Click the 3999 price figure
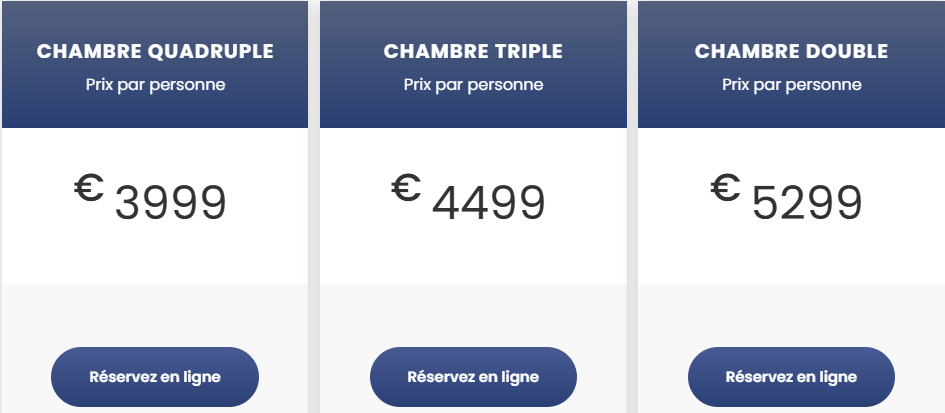The width and height of the screenshot is (945, 413). coord(170,203)
